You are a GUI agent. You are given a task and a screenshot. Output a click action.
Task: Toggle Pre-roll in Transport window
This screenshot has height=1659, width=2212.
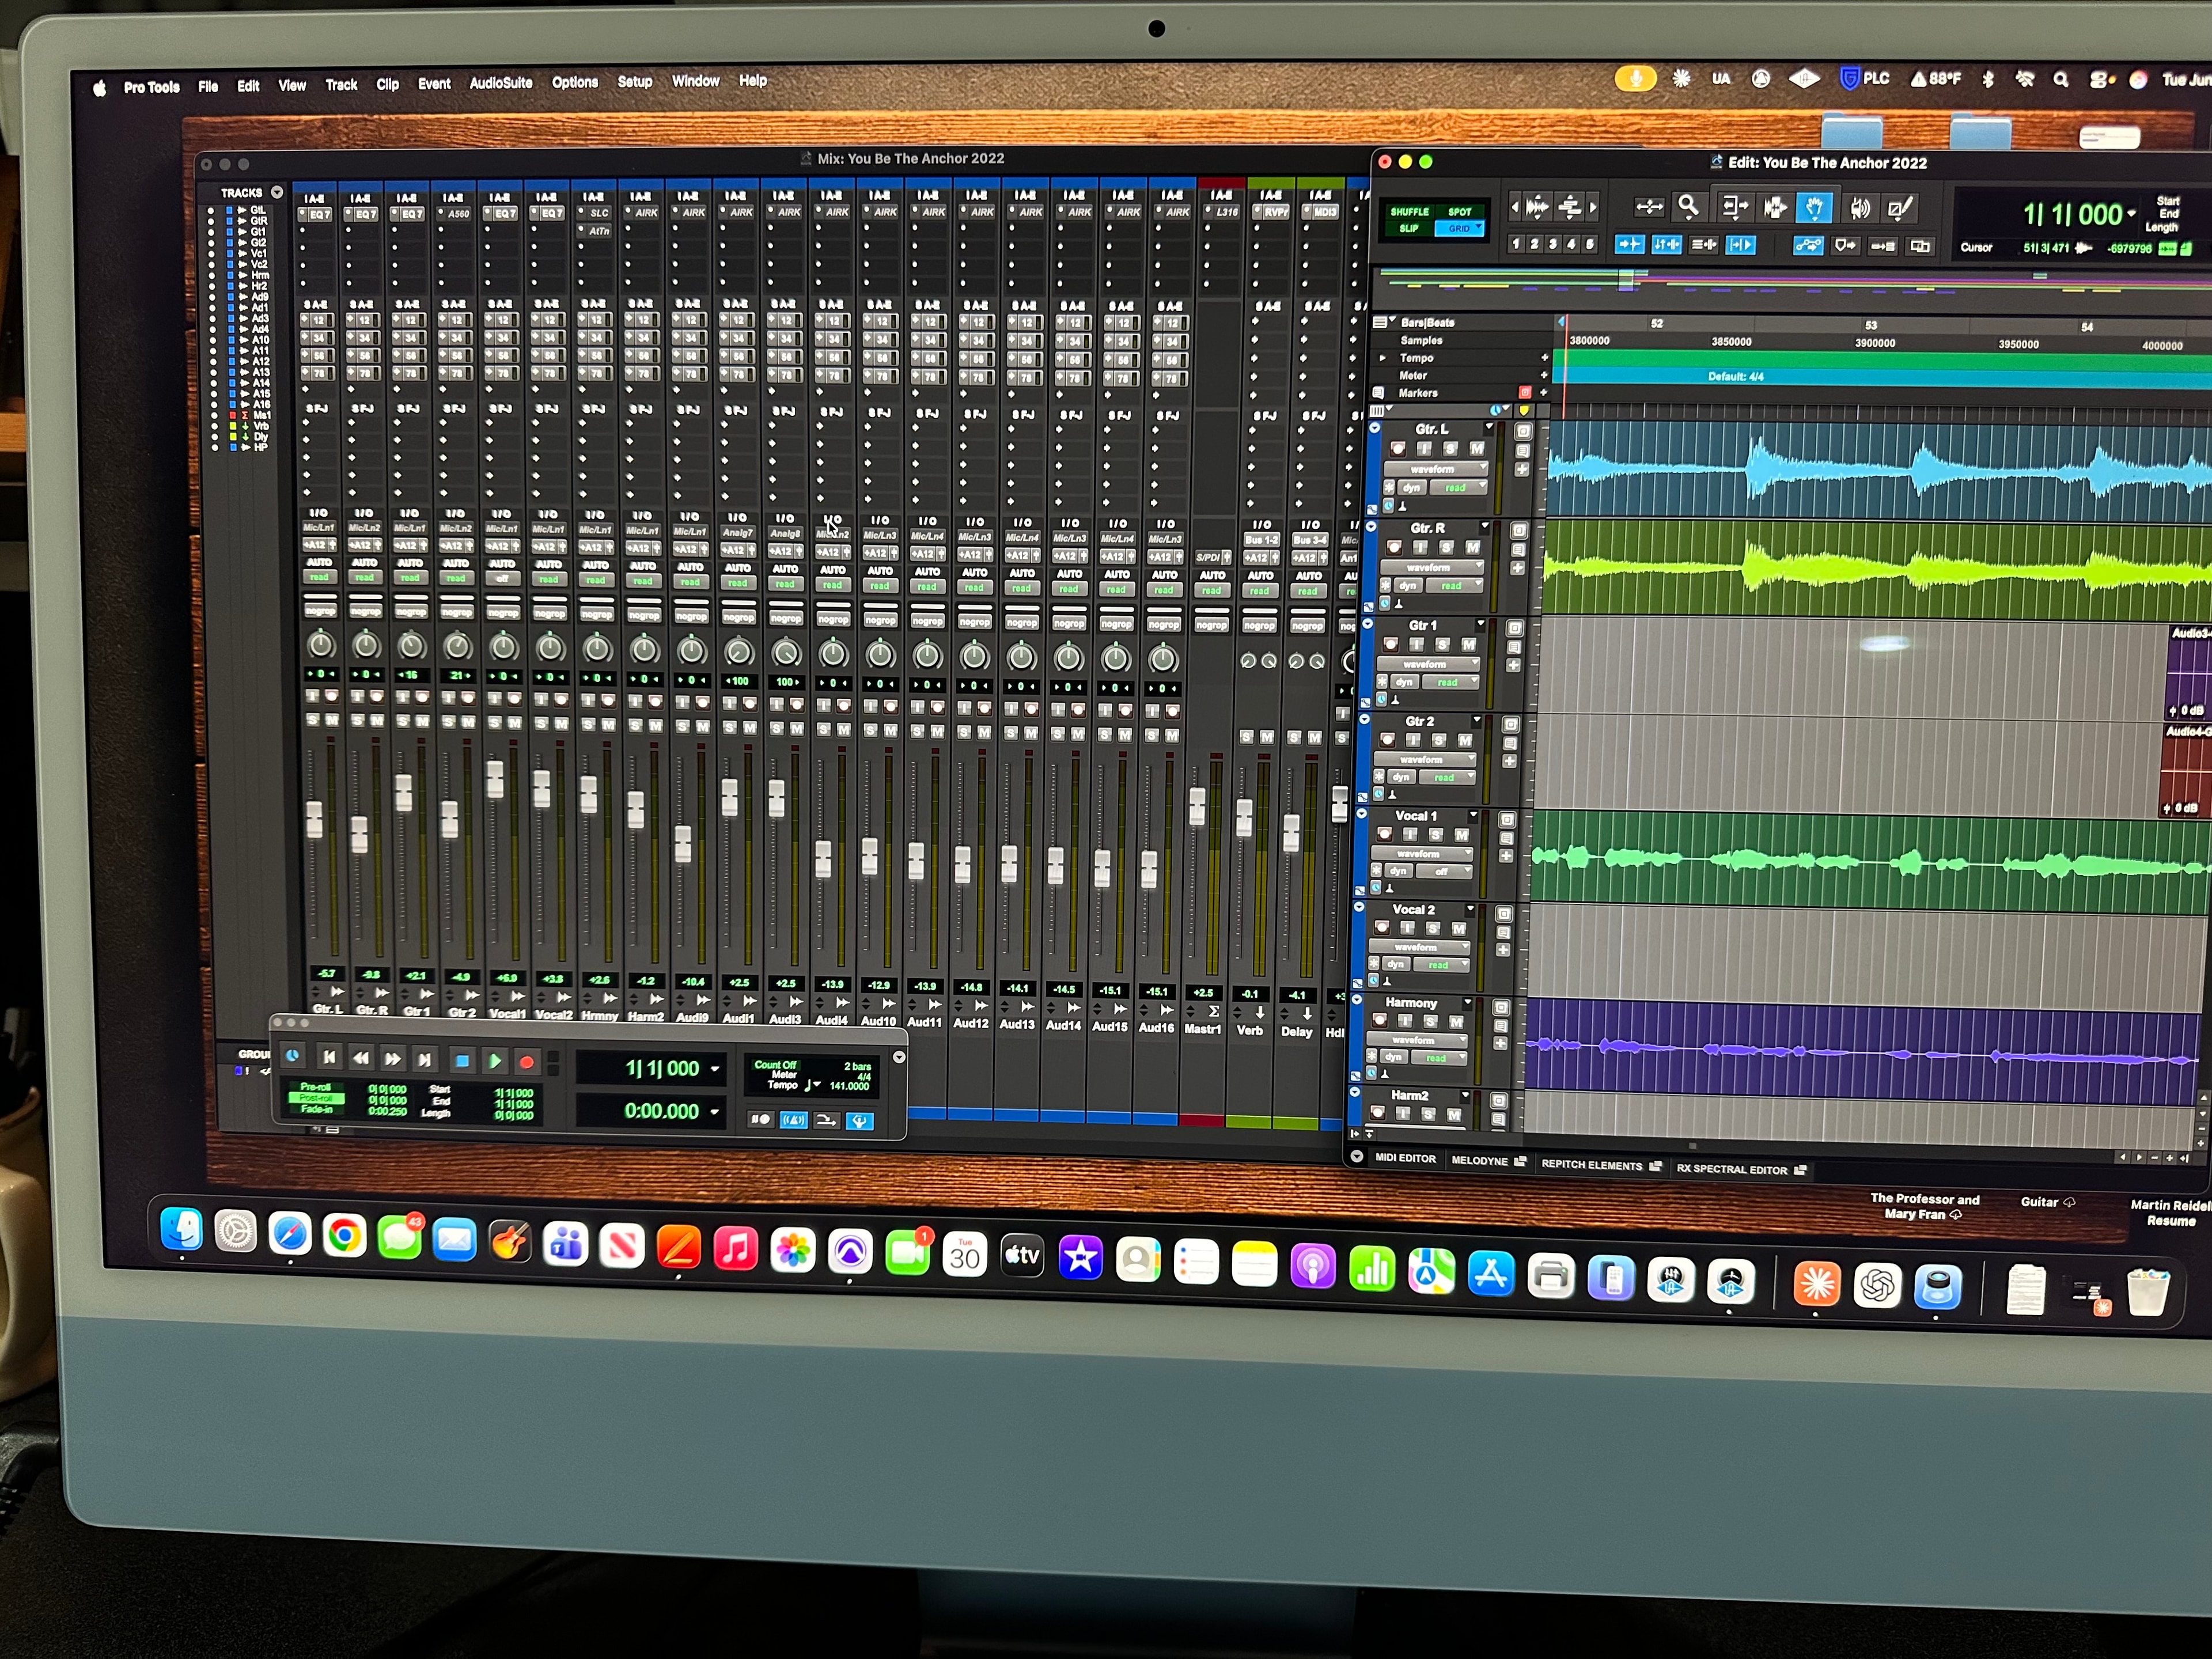click(x=316, y=1087)
